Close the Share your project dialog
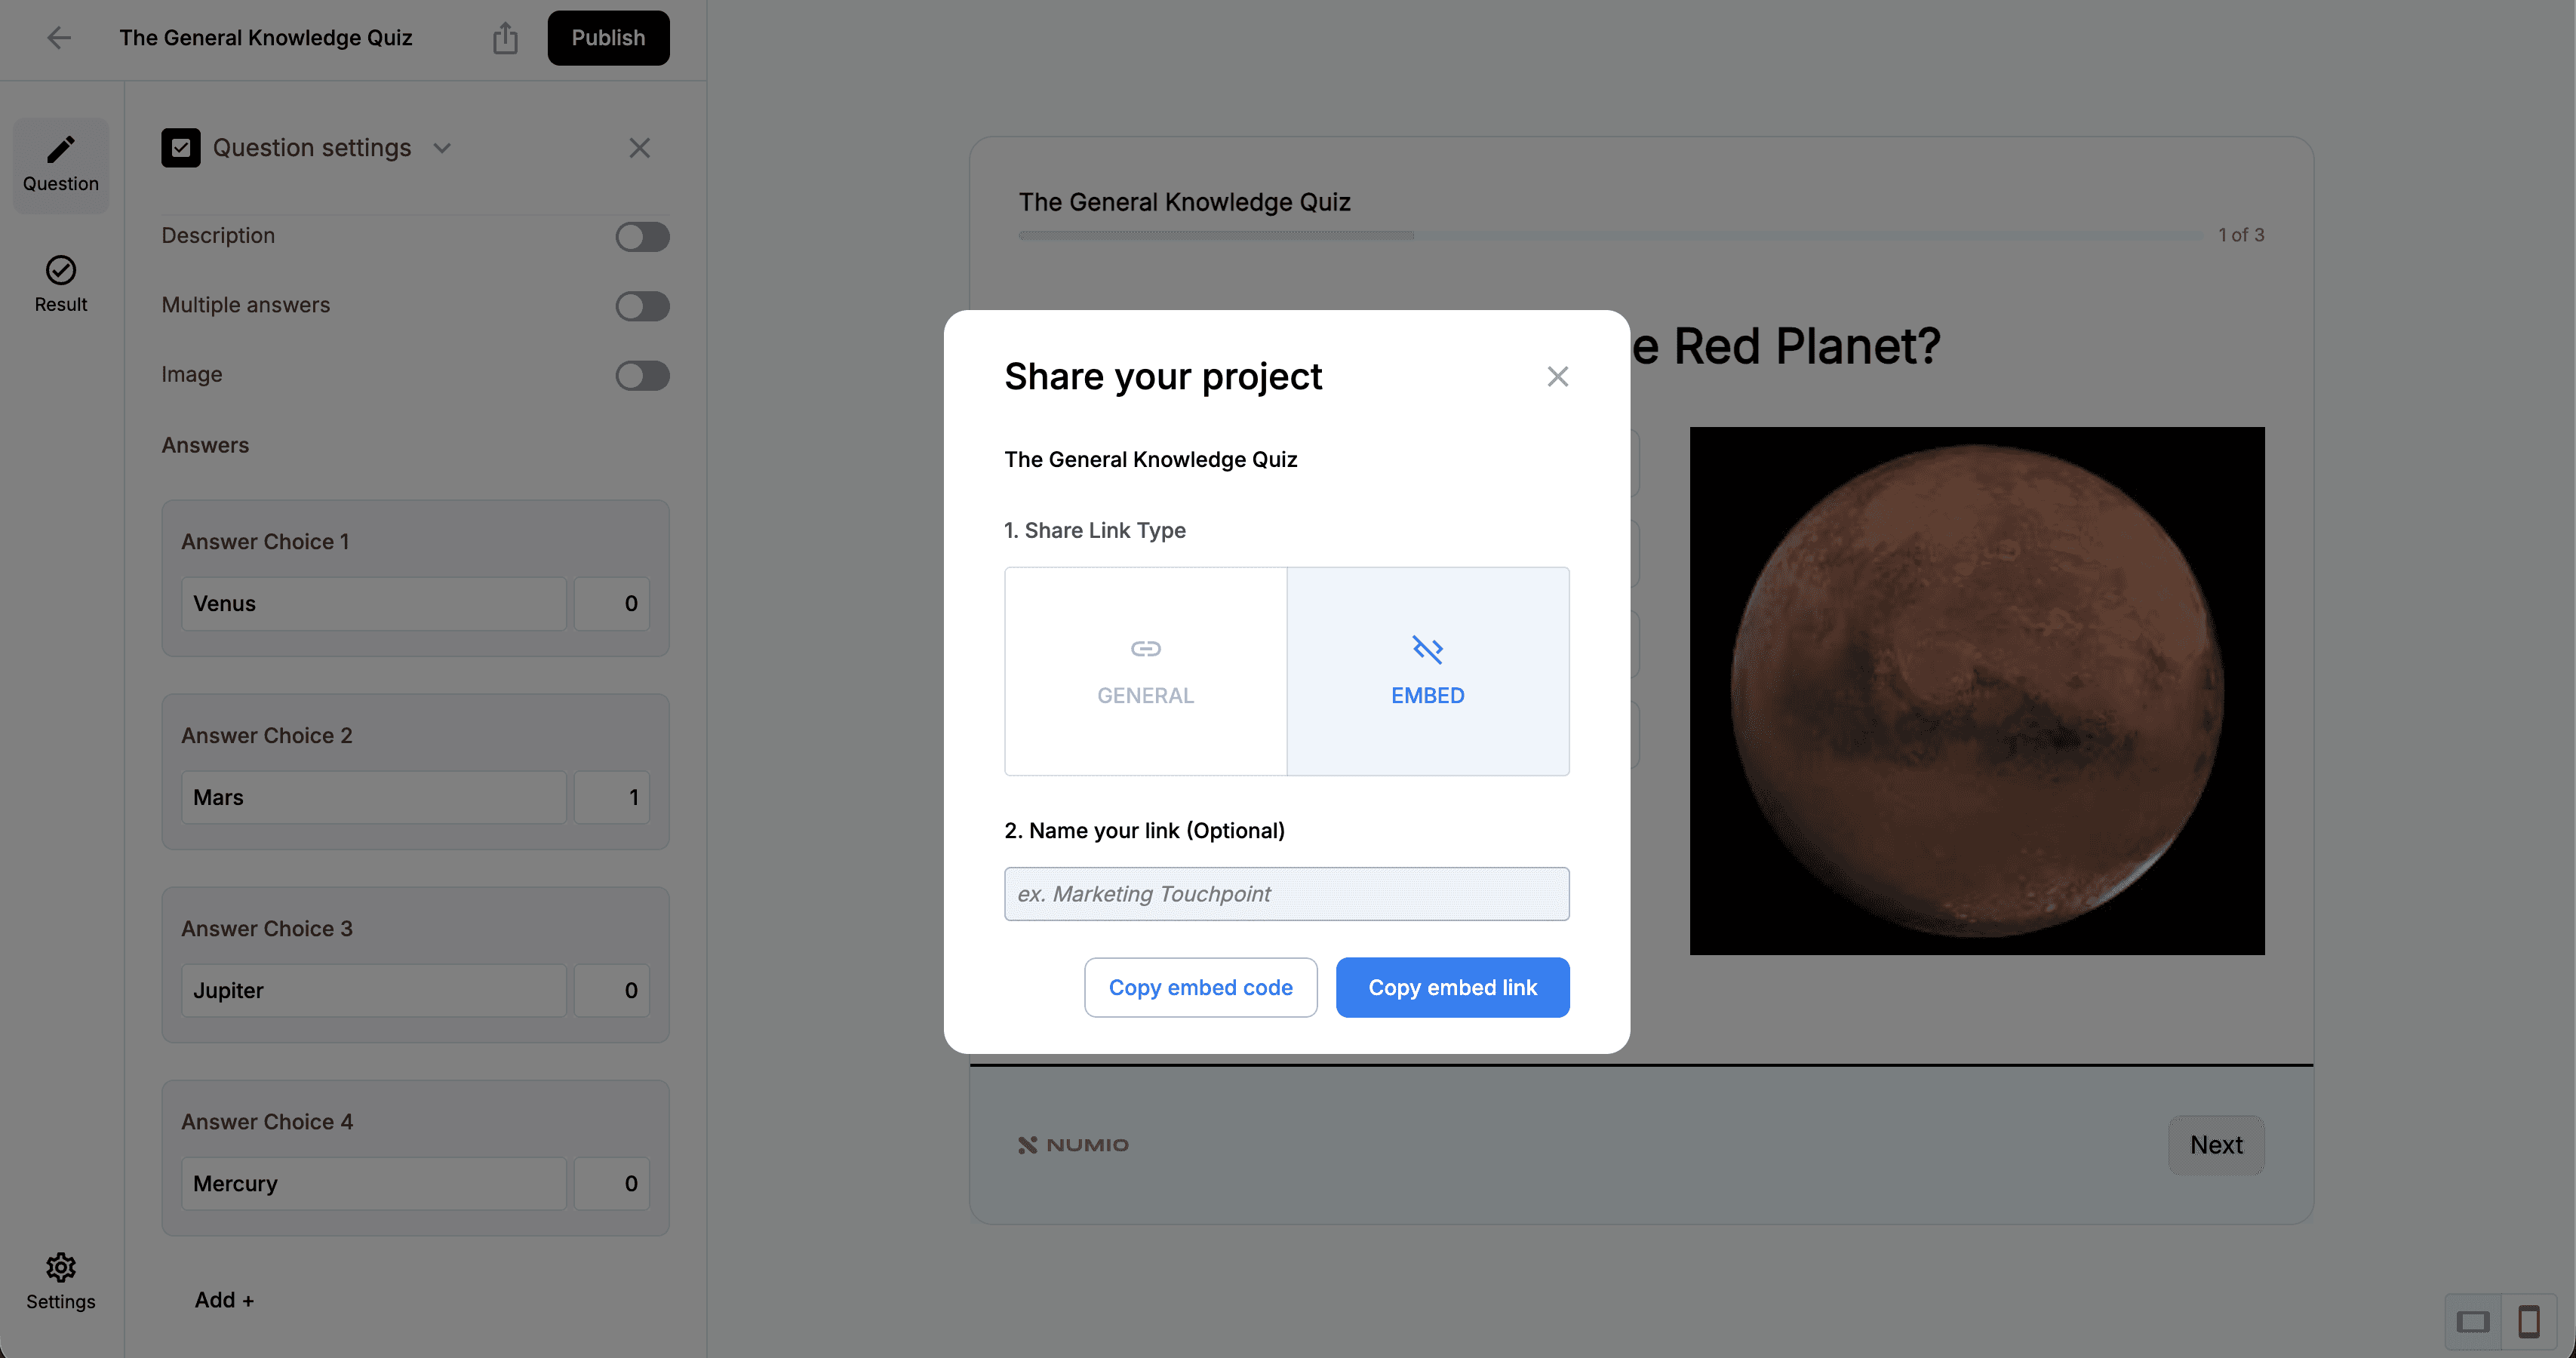 point(1557,377)
